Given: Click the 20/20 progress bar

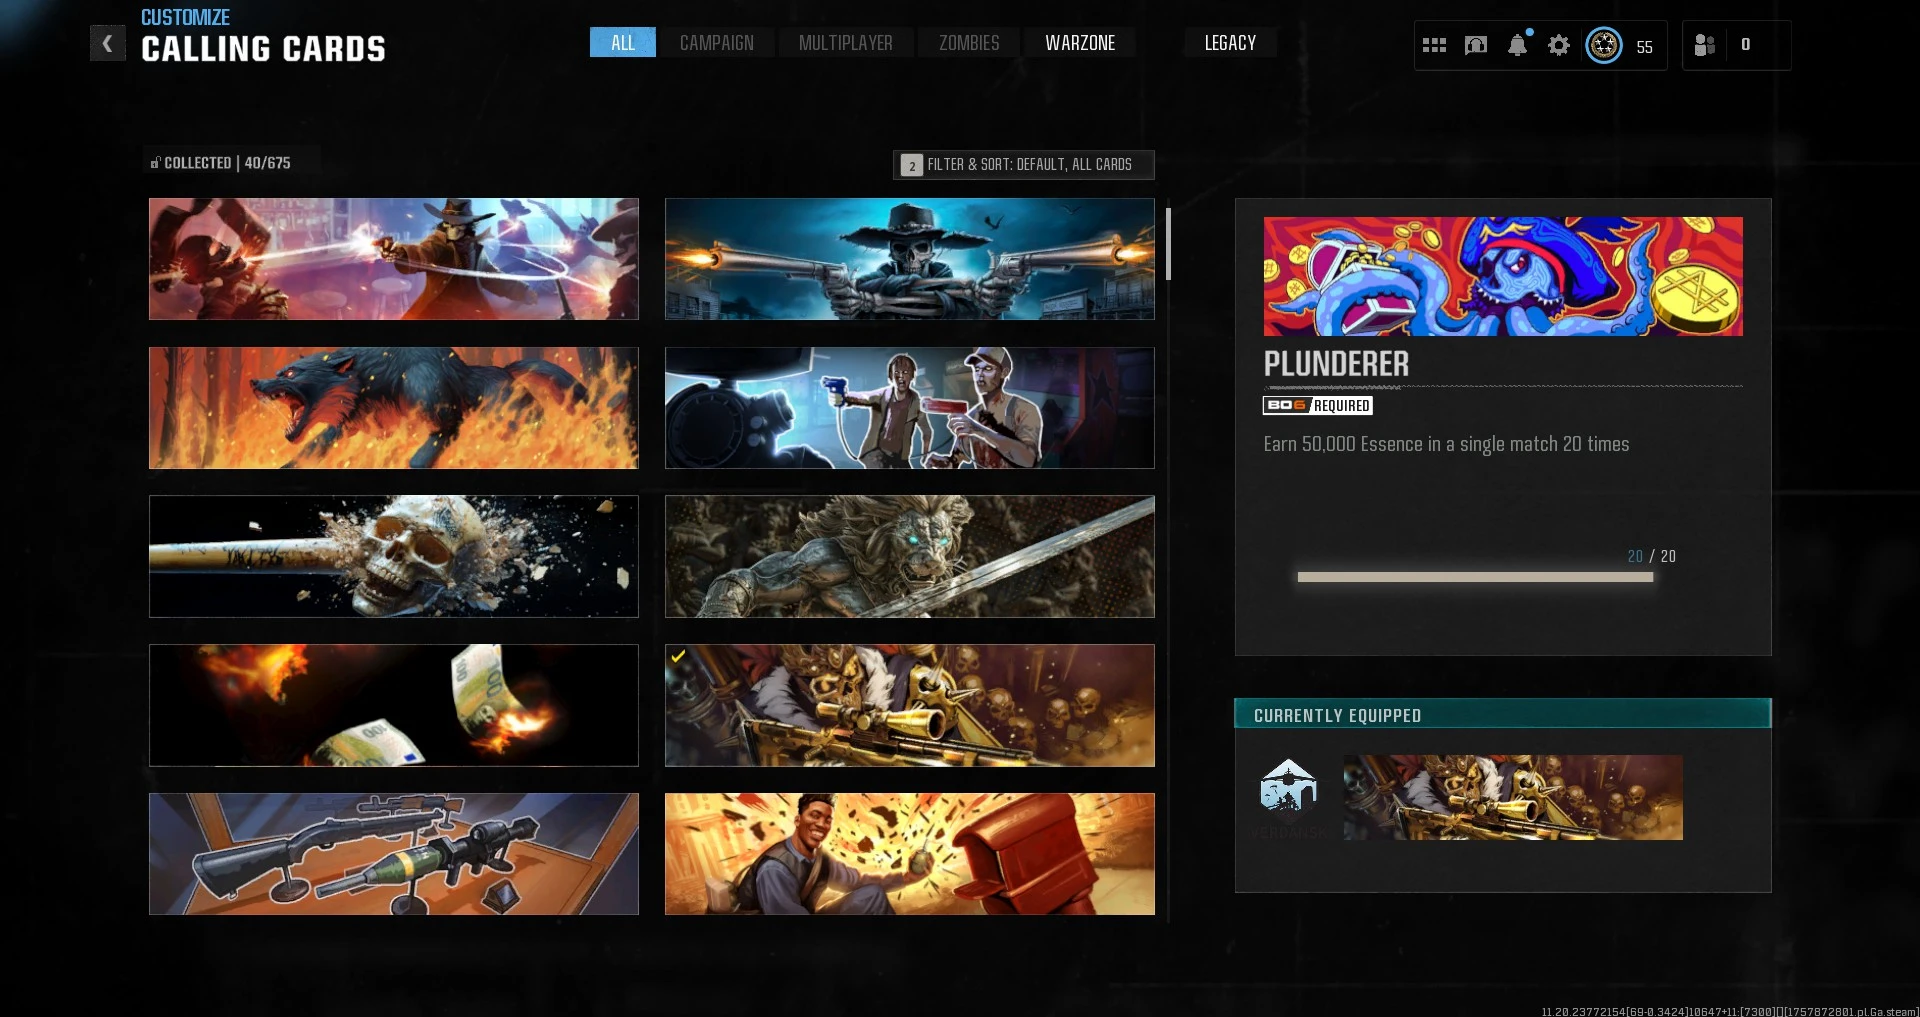Looking at the screenshot, I should pyautogui.click(x=1475, y=577).
